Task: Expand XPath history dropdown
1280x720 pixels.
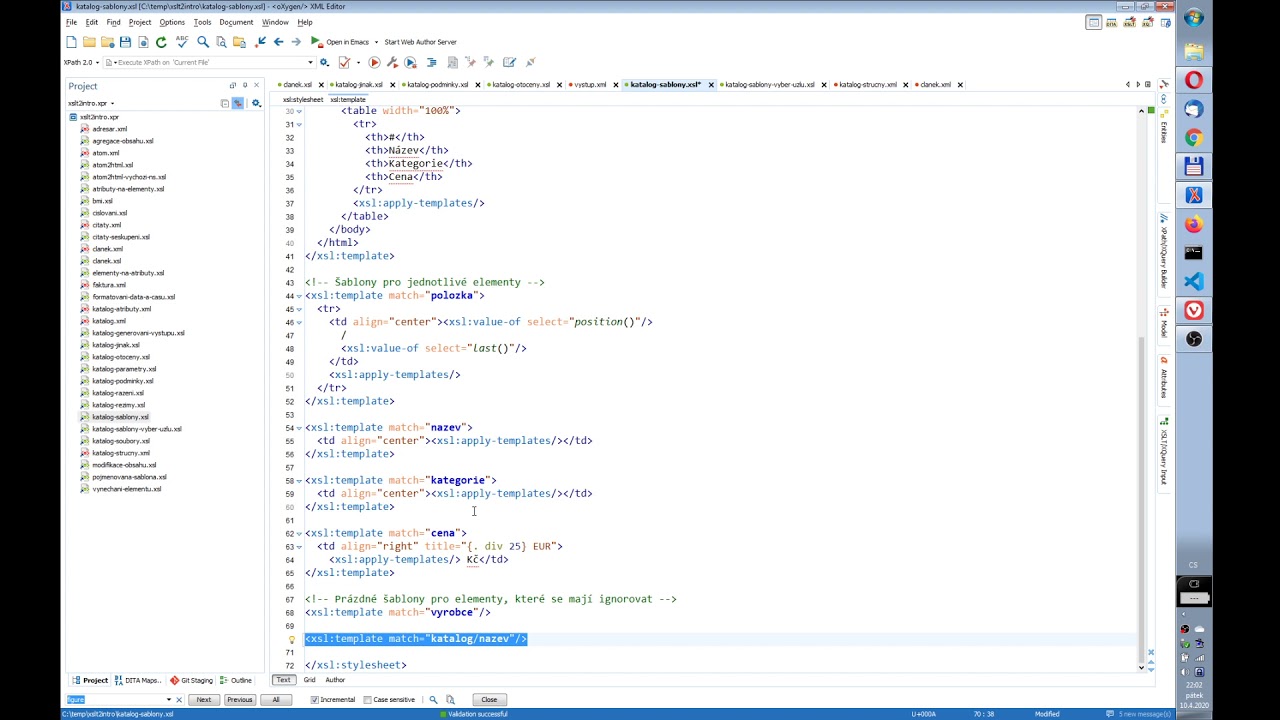Action: [x=310, y=62]
